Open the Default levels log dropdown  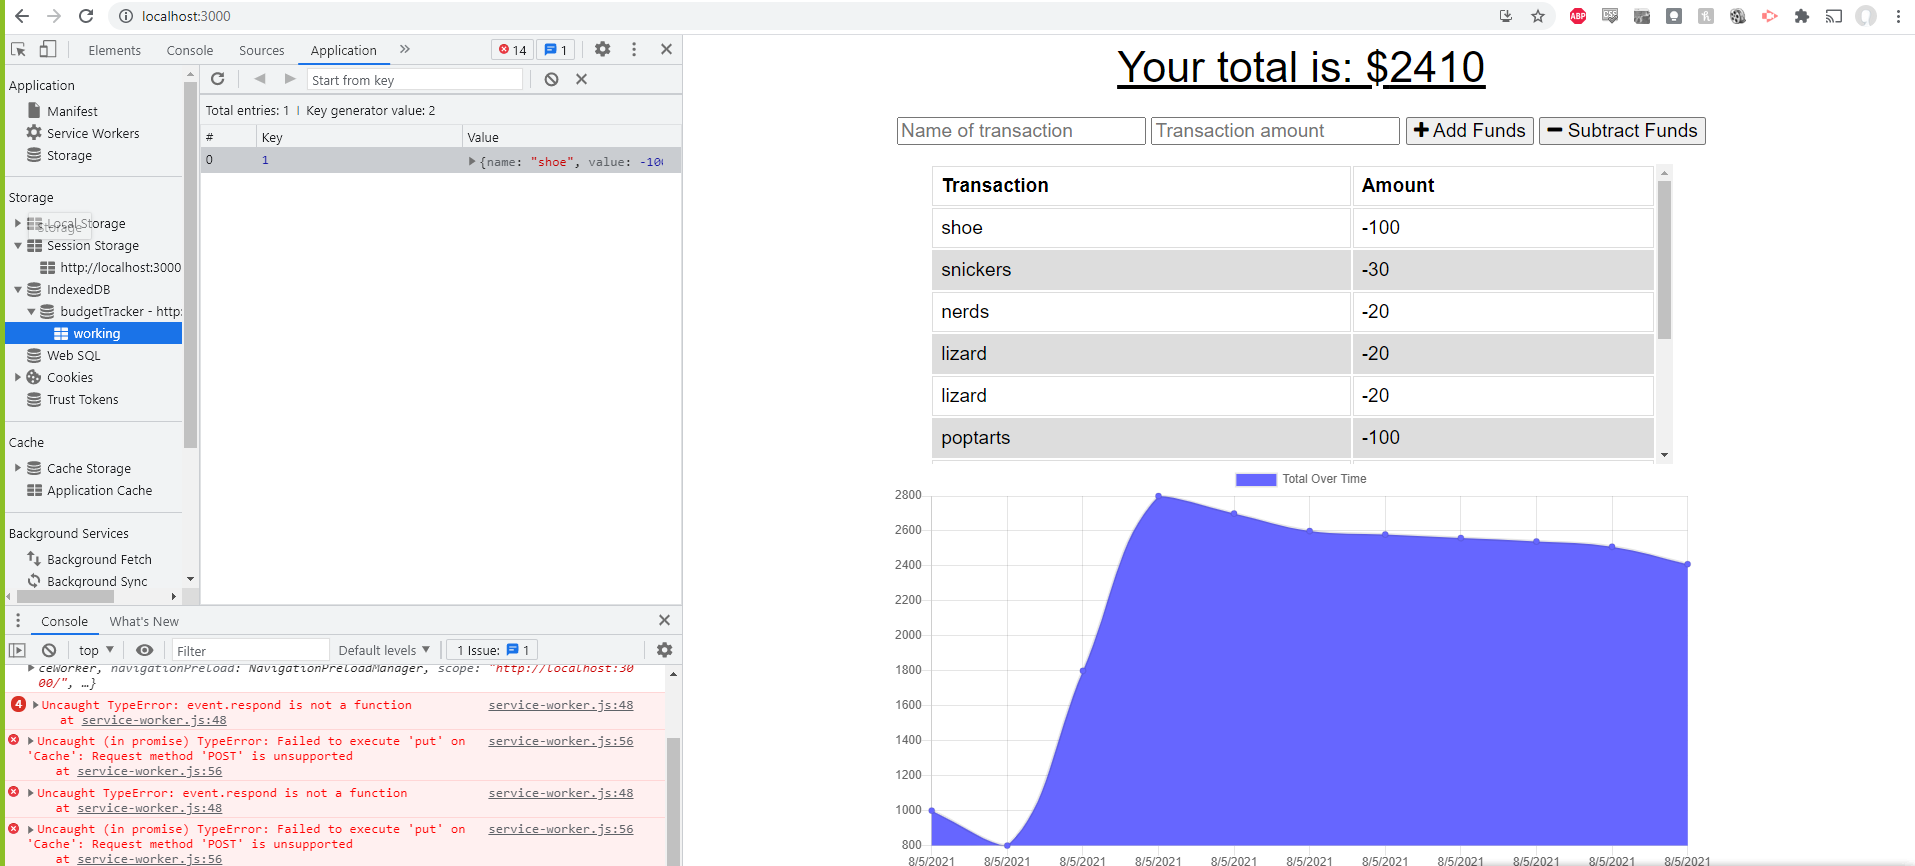click(384, 650)
